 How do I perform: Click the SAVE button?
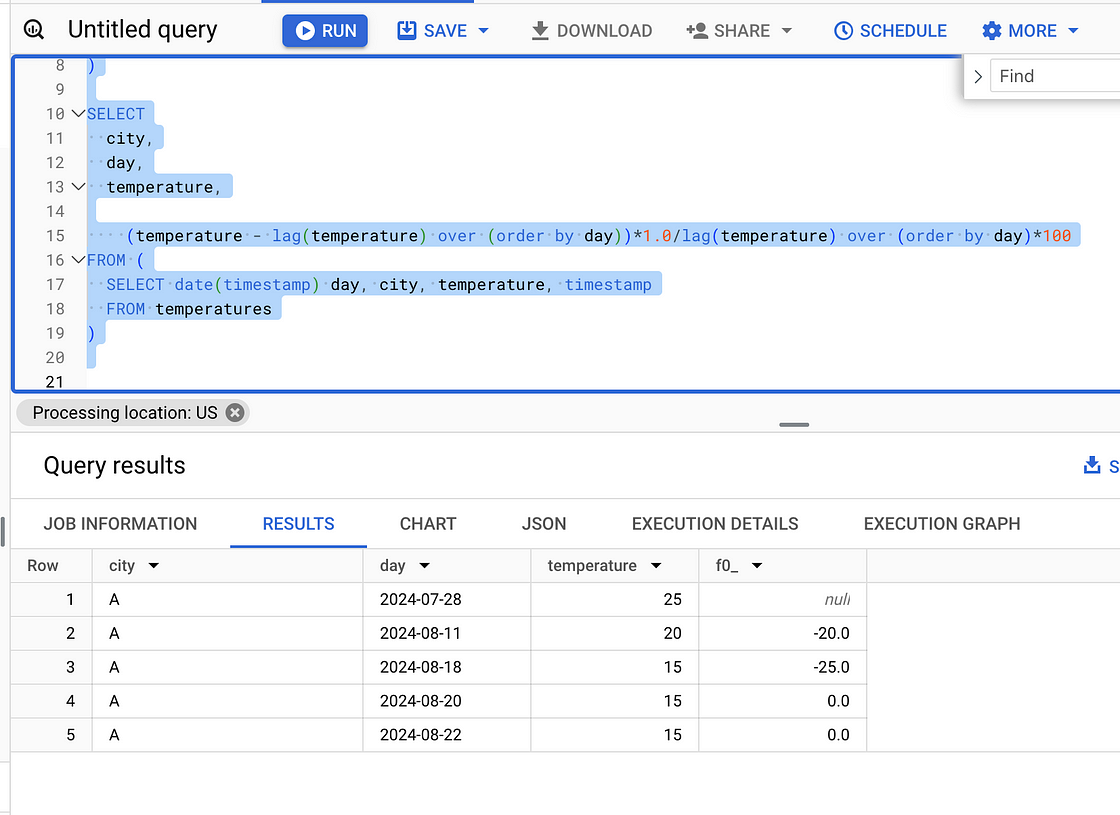pyautogui.click(x=432, y=31)
